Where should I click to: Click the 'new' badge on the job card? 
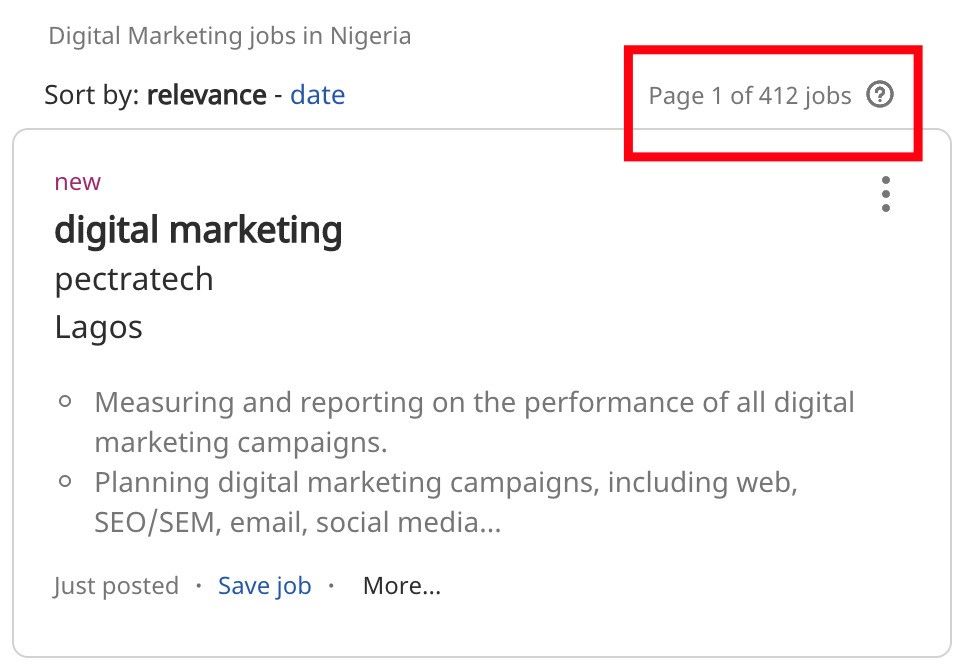pos(76,182)
